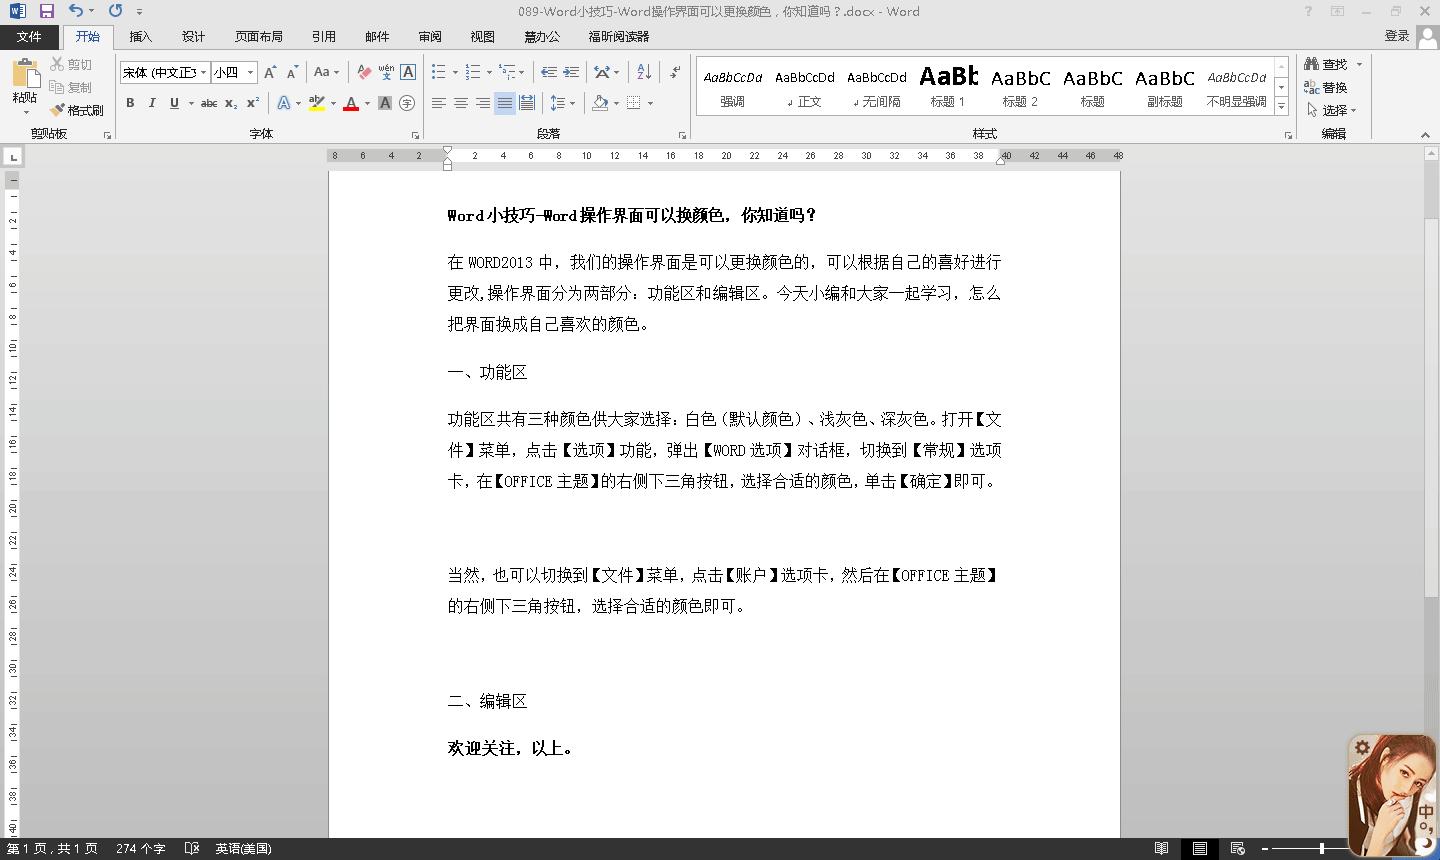Increase paragraph indent
Screen dimensions: 1440x860
pos(571,72)
